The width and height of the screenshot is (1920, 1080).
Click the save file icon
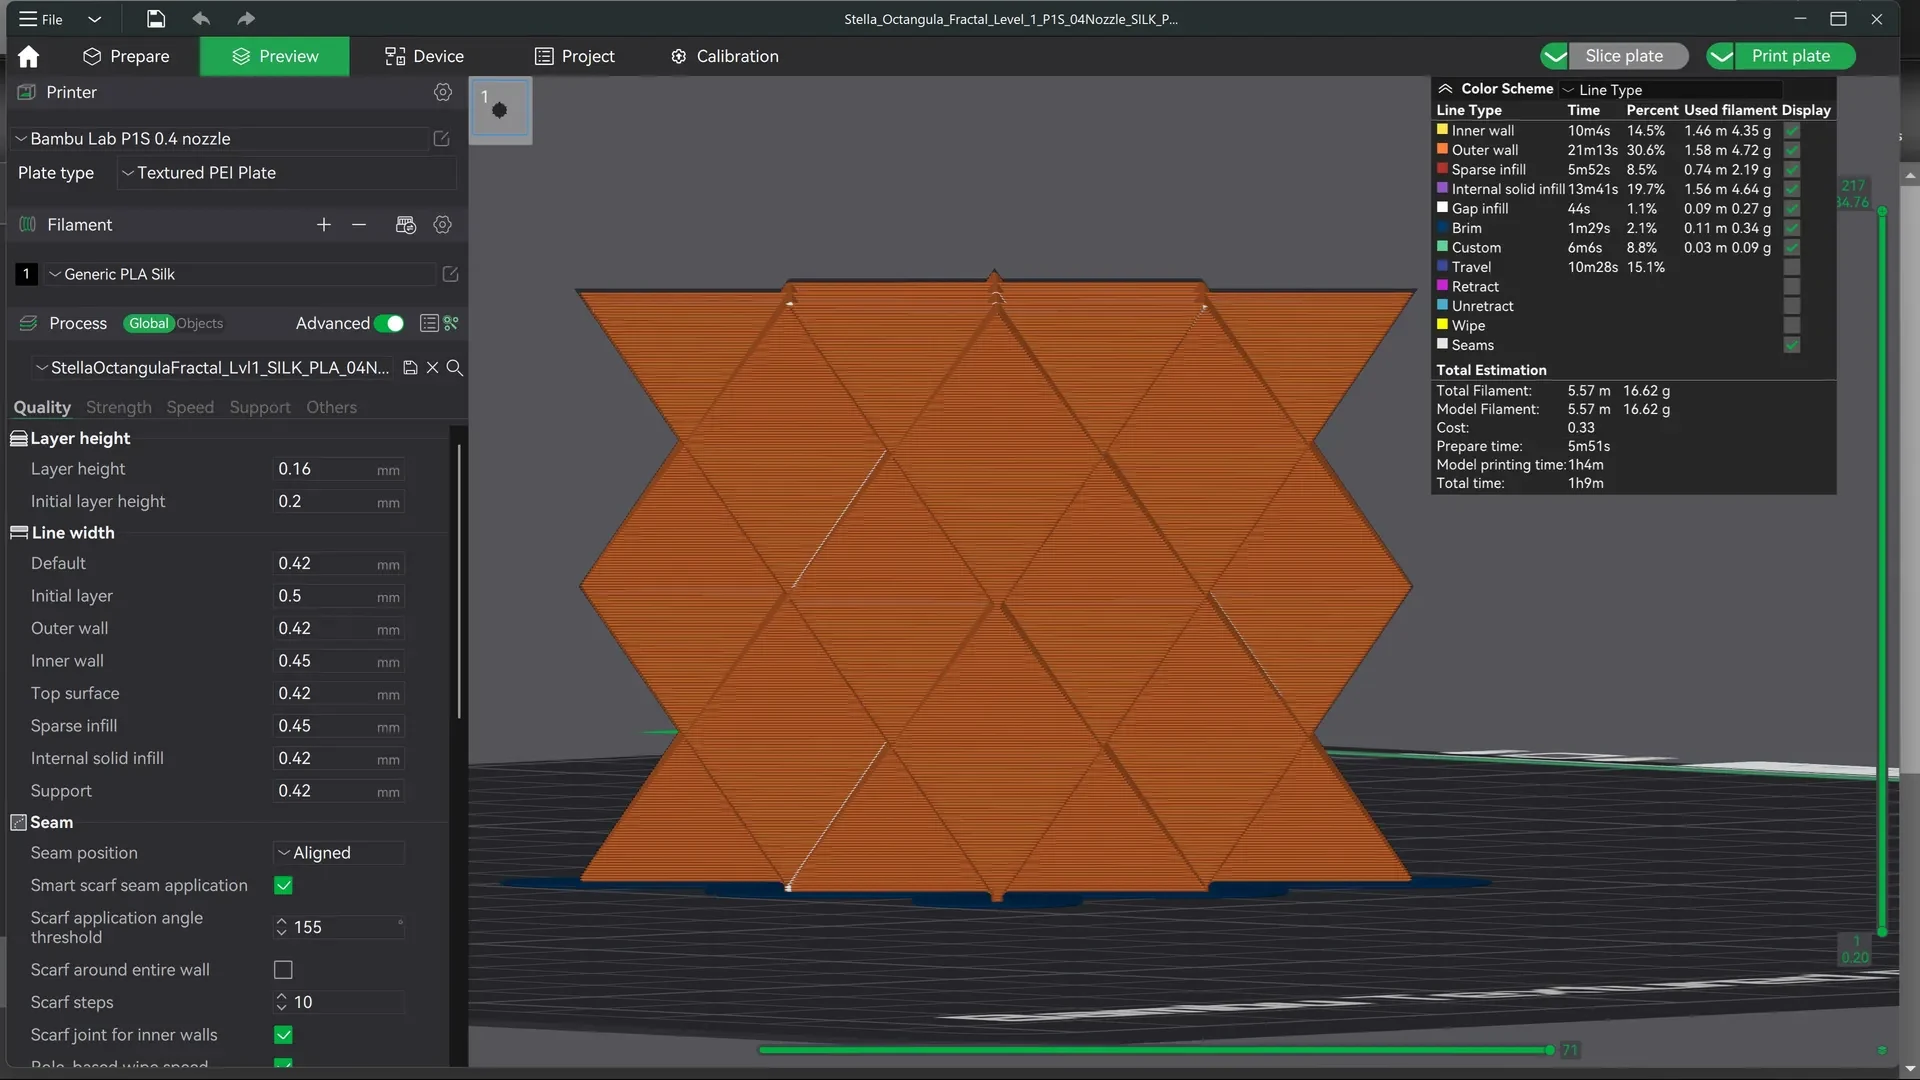pyautogui.click(x=156, y=19)
